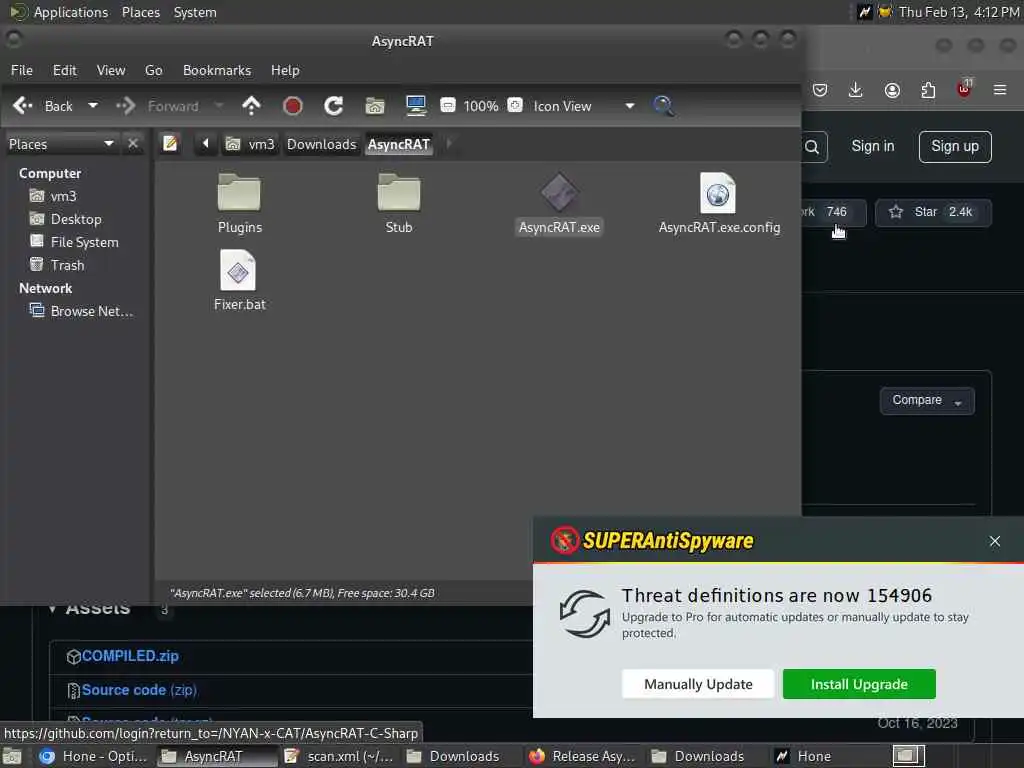Click the Computer toolbar icon
Image resolution: width=1024 pixels, height=768 pixels.
(x=416, y=106)
